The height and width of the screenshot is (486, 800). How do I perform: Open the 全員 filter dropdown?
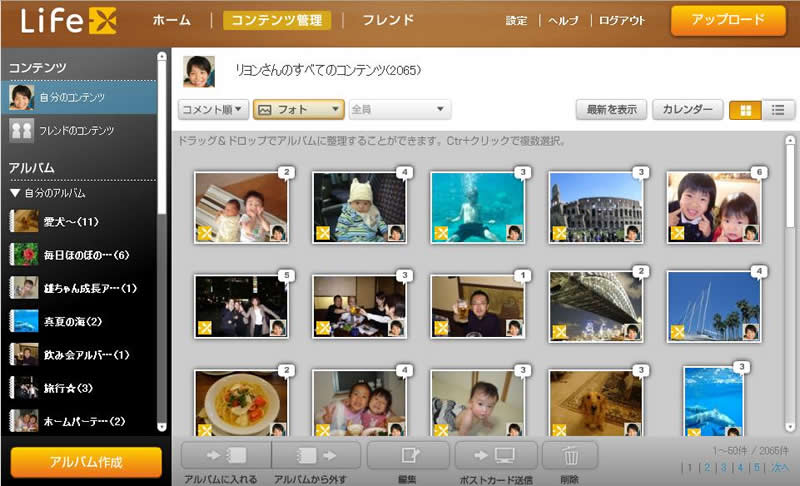tap(399, 110)
